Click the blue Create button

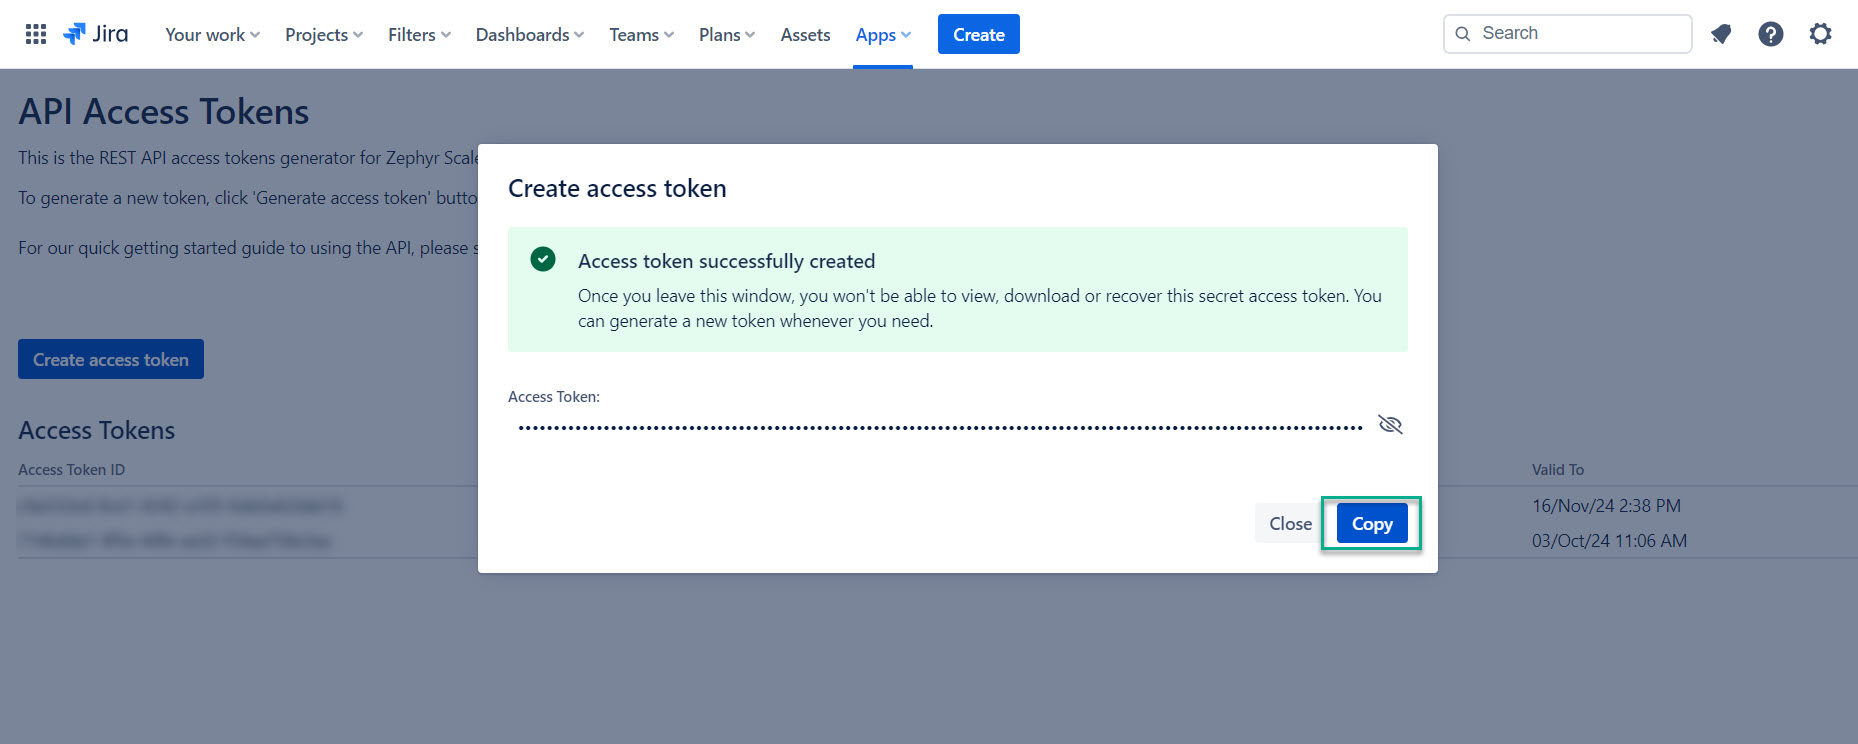979,34
